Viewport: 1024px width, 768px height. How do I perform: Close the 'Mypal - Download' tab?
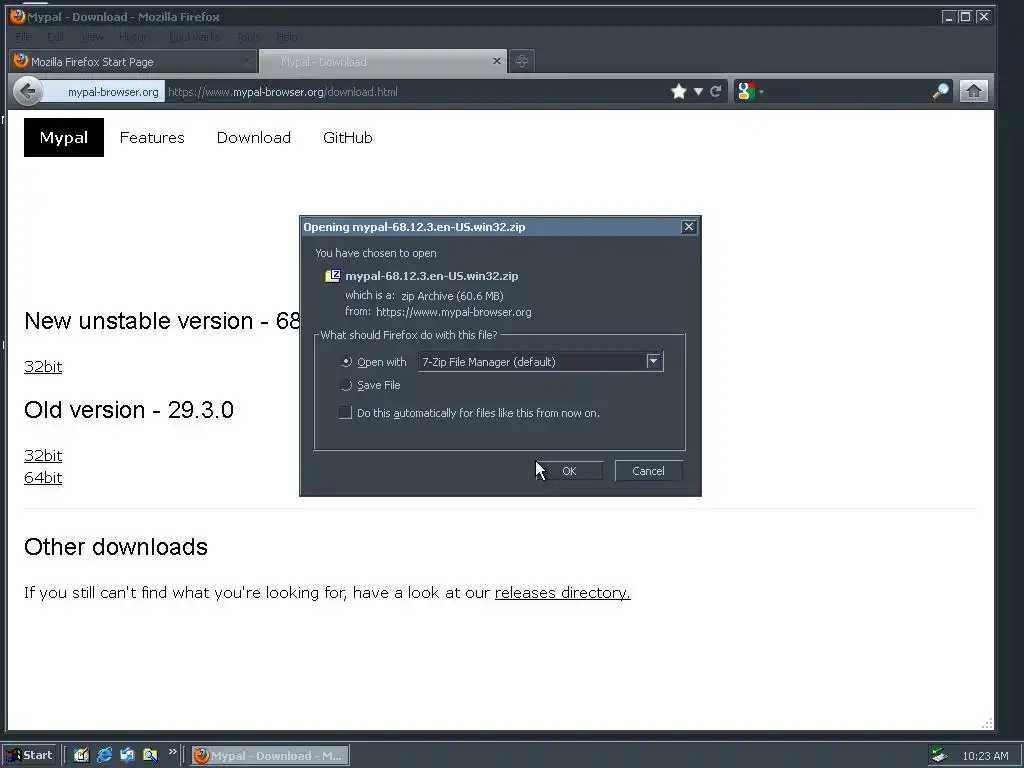tap(496, 61)
